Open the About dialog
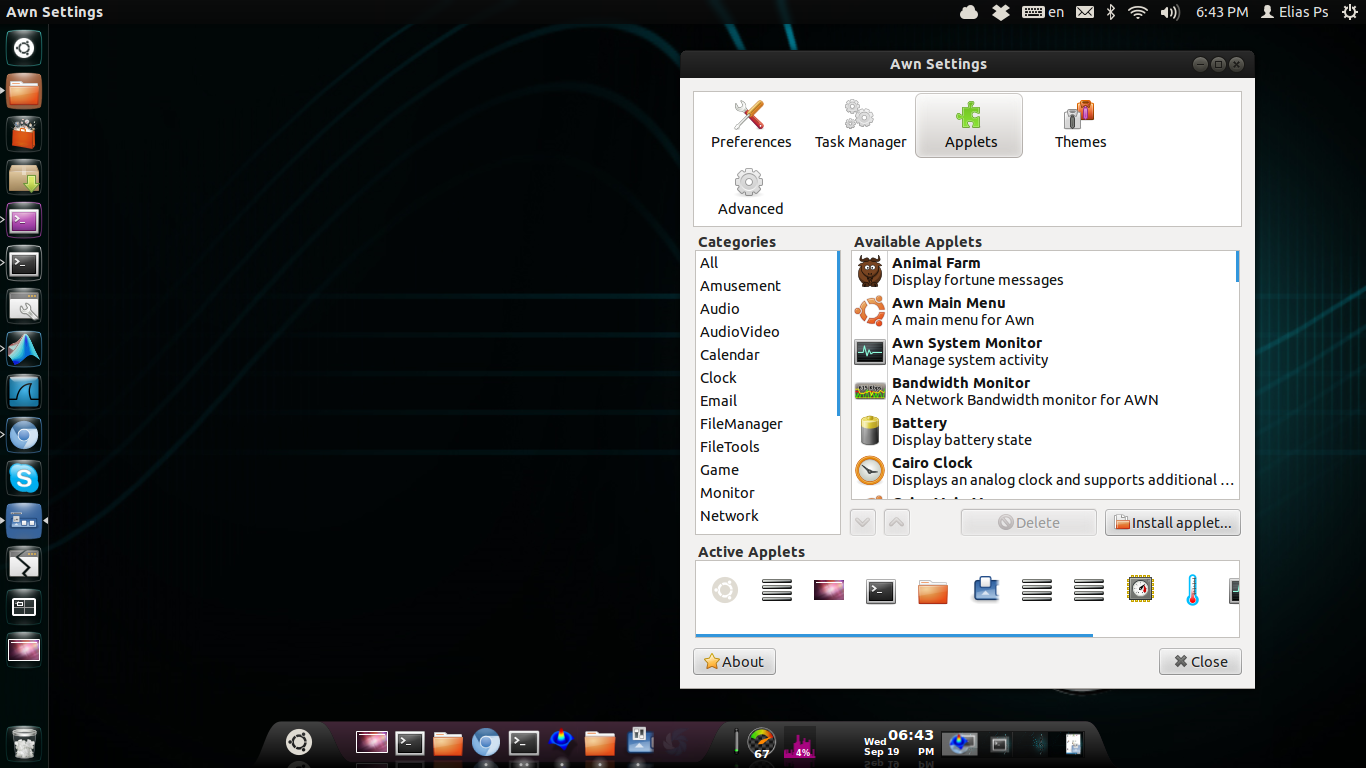The image size is (1366, 768). (x=734, y=662)
